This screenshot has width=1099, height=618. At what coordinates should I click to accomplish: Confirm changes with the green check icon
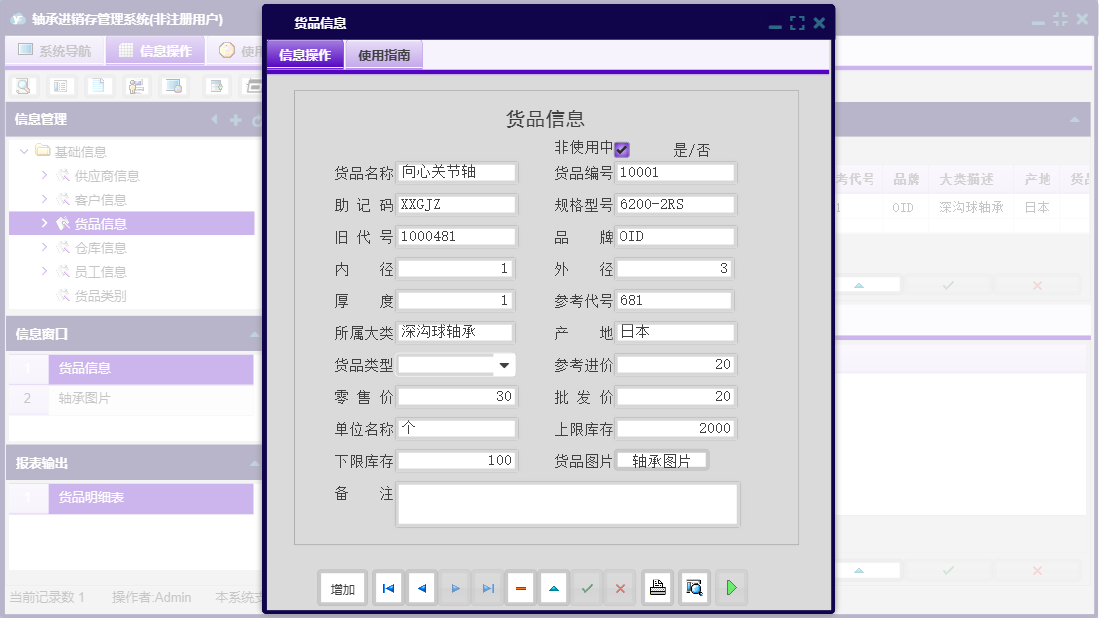[587, 588]
